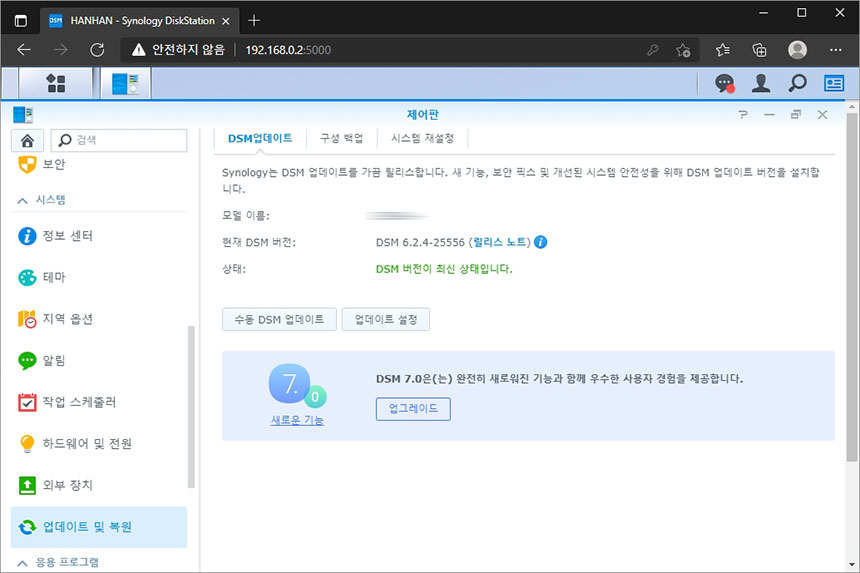Click the control panel app icon in title bar
860x573 pixels.
pyautogui.click(x=23, y=115)
